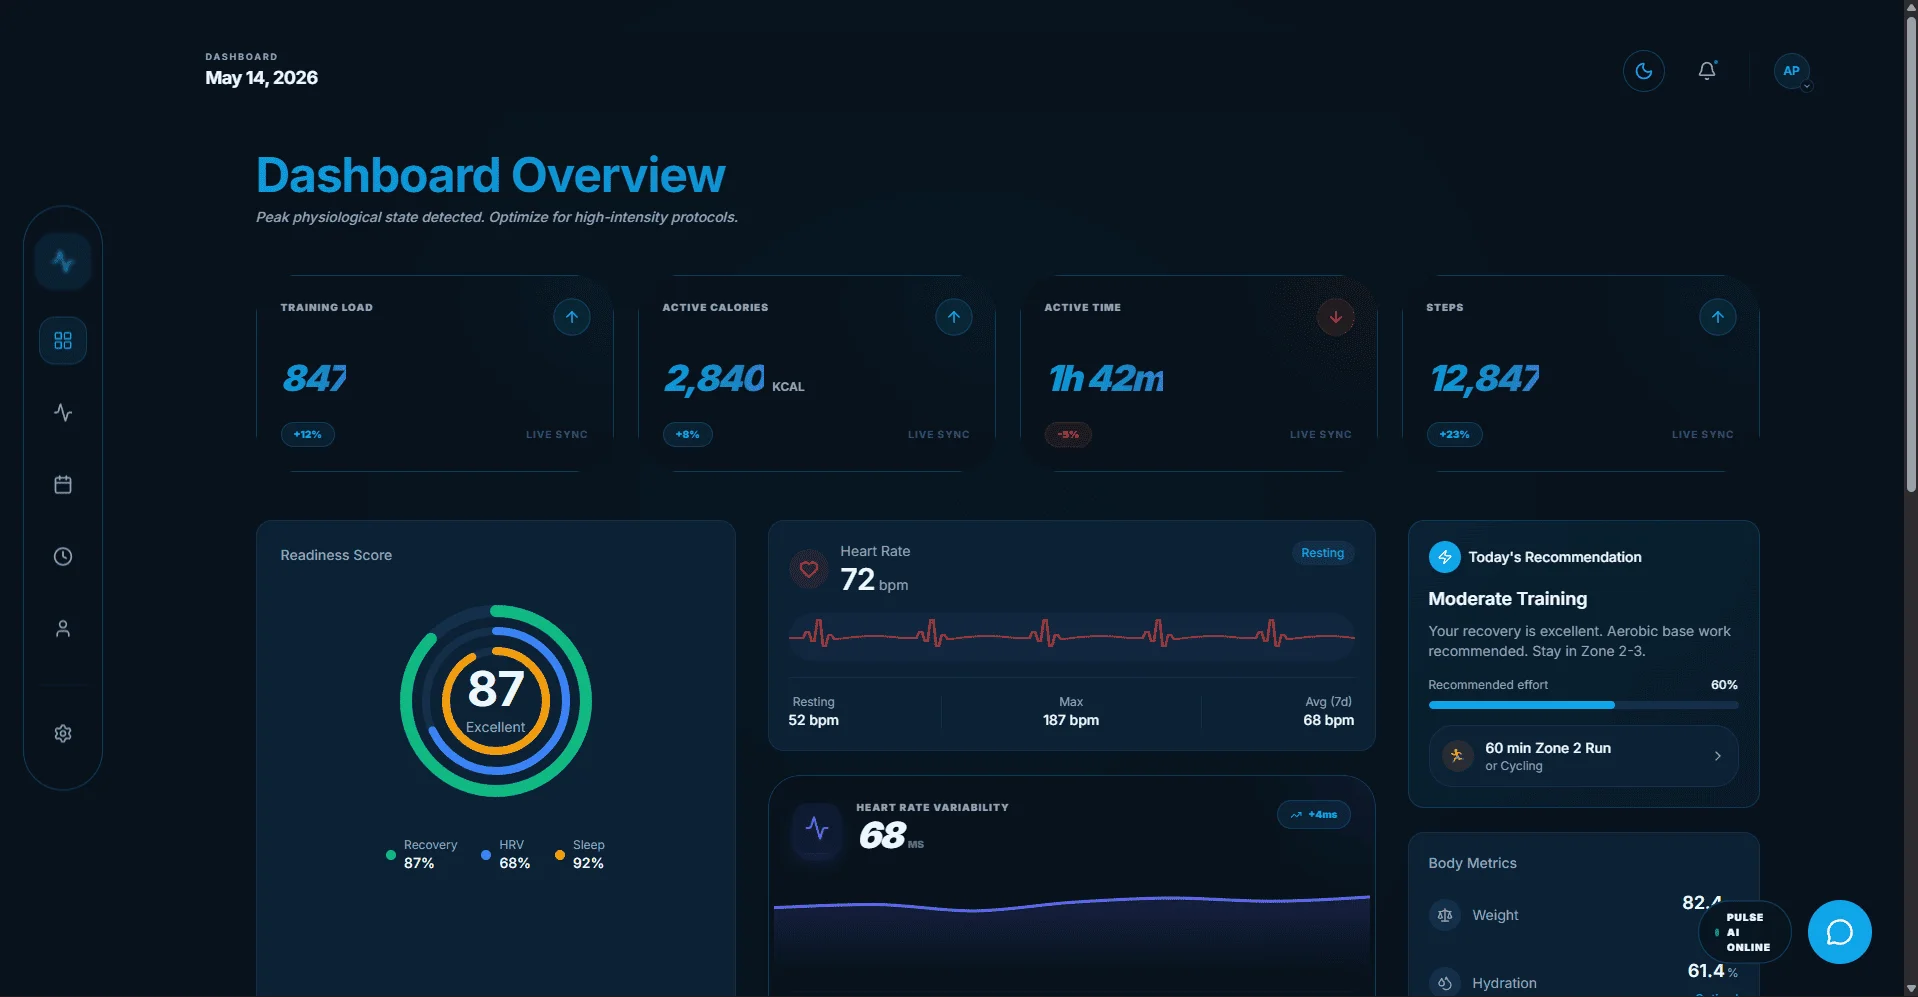
Task: Toggle dark mode moon button
Action: [x=1643, y=71]
